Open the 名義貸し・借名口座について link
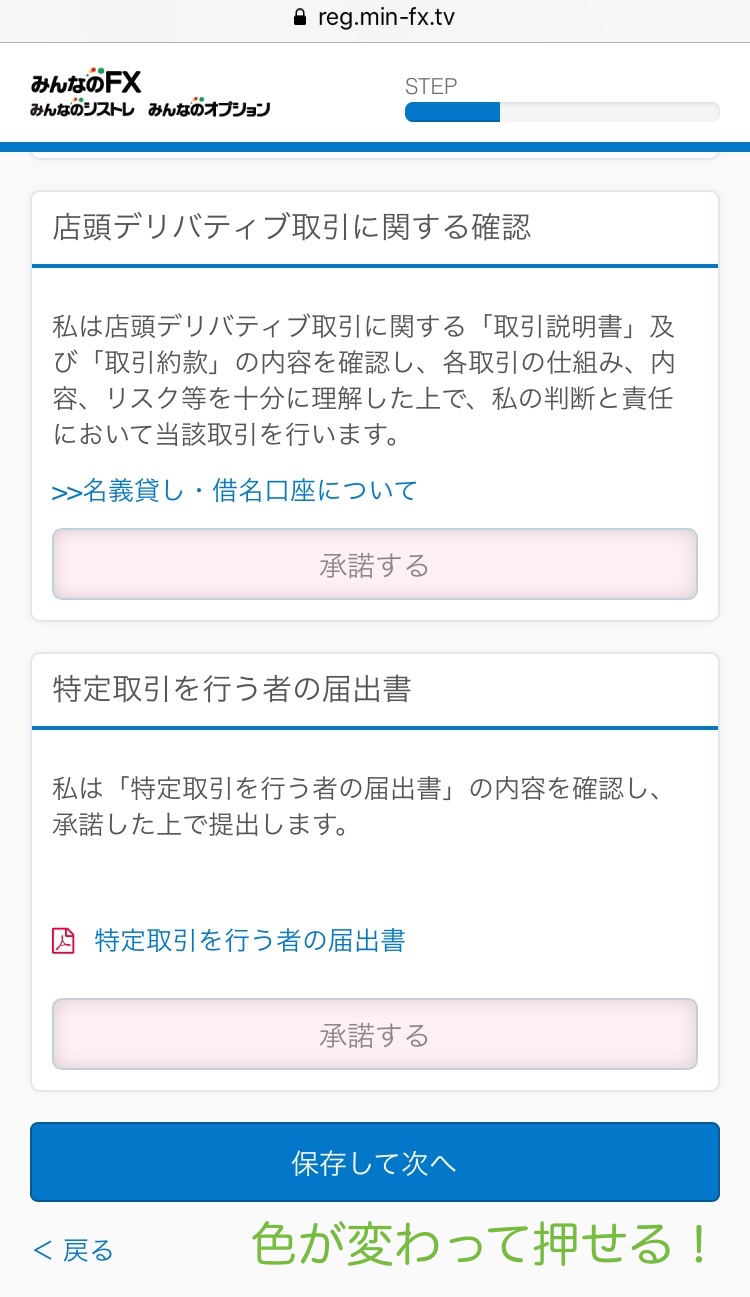The height and width of the screenshot is (1297, 750). coord(250,491)
